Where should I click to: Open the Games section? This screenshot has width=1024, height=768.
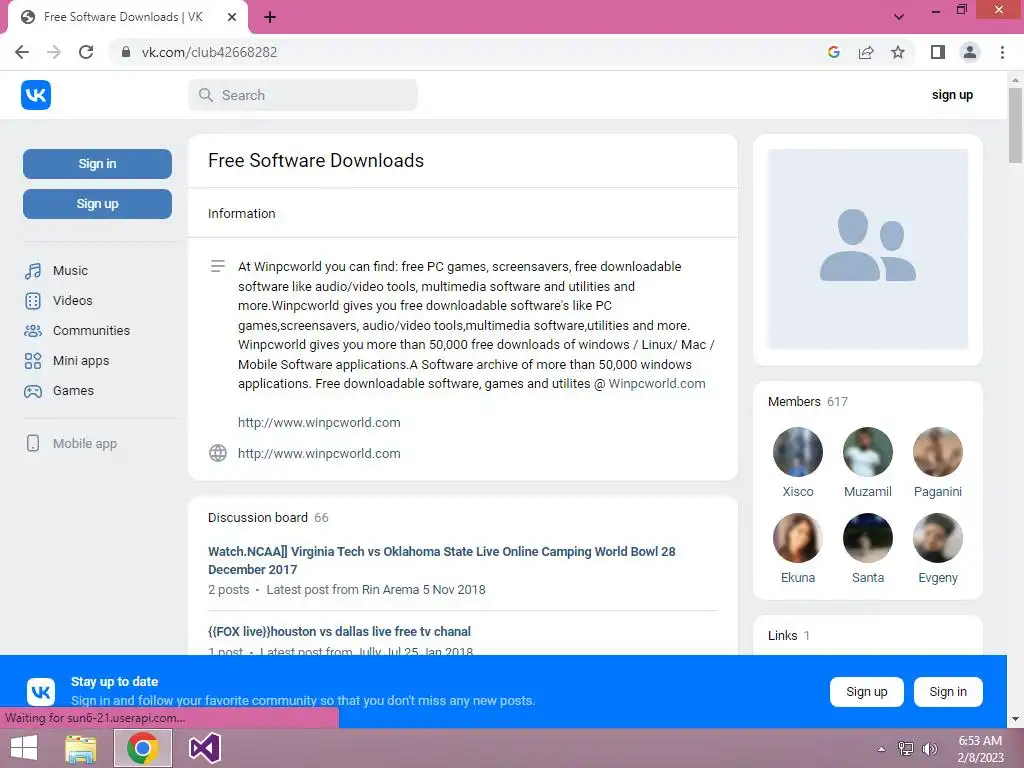click(x=59, y=391)
